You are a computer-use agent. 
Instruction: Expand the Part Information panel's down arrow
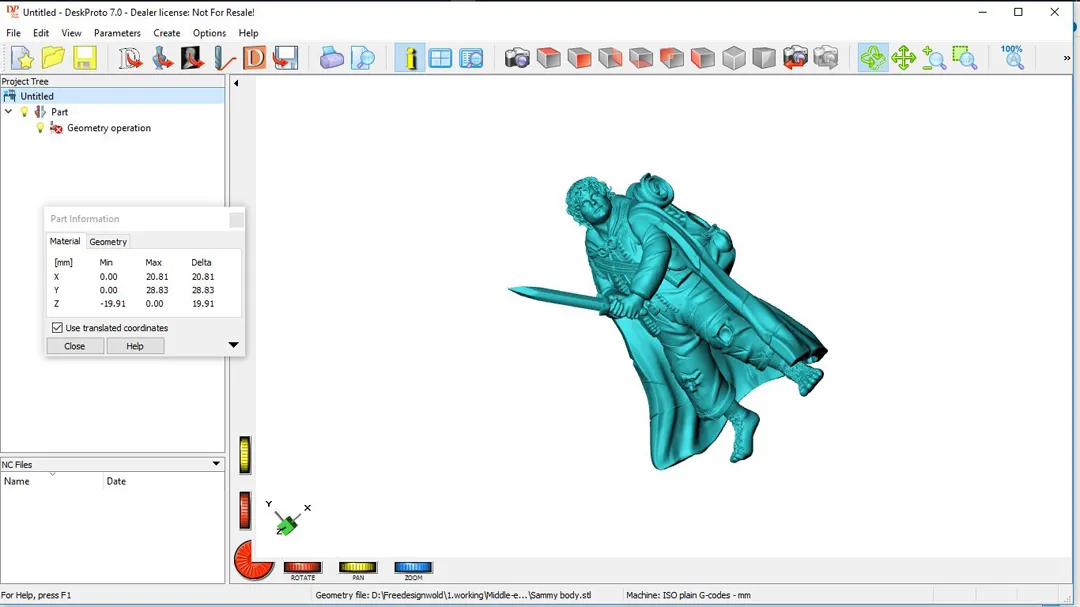(x=233, y=344)
